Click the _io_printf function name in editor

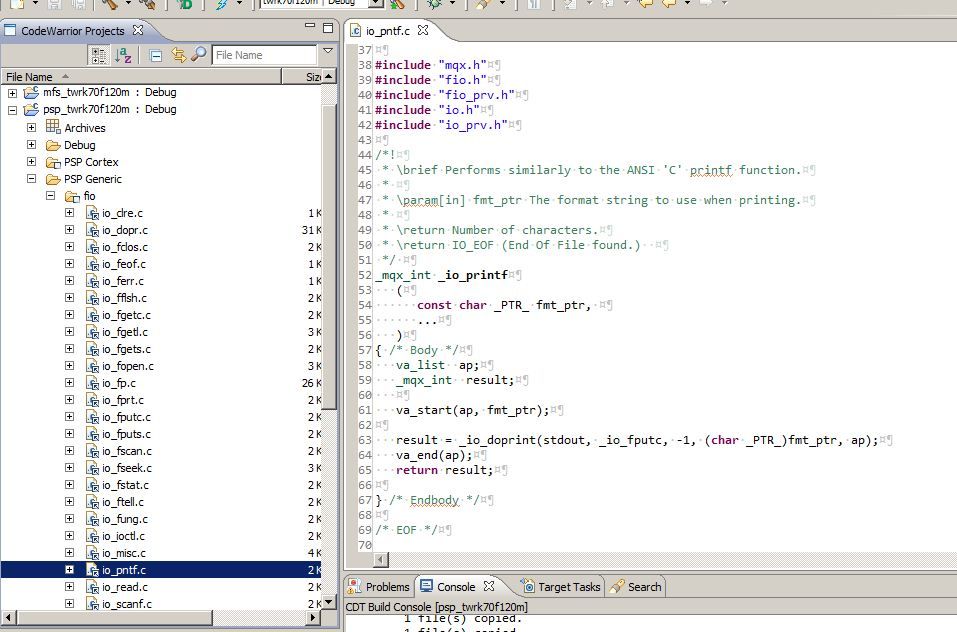(472, 275)
